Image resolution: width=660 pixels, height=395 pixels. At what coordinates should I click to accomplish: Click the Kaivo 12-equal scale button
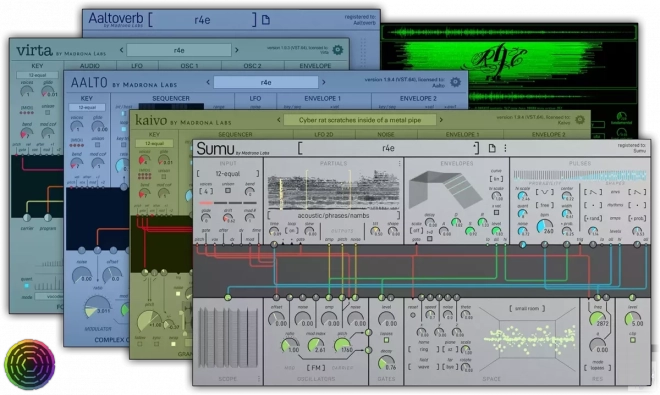point(154,144)
